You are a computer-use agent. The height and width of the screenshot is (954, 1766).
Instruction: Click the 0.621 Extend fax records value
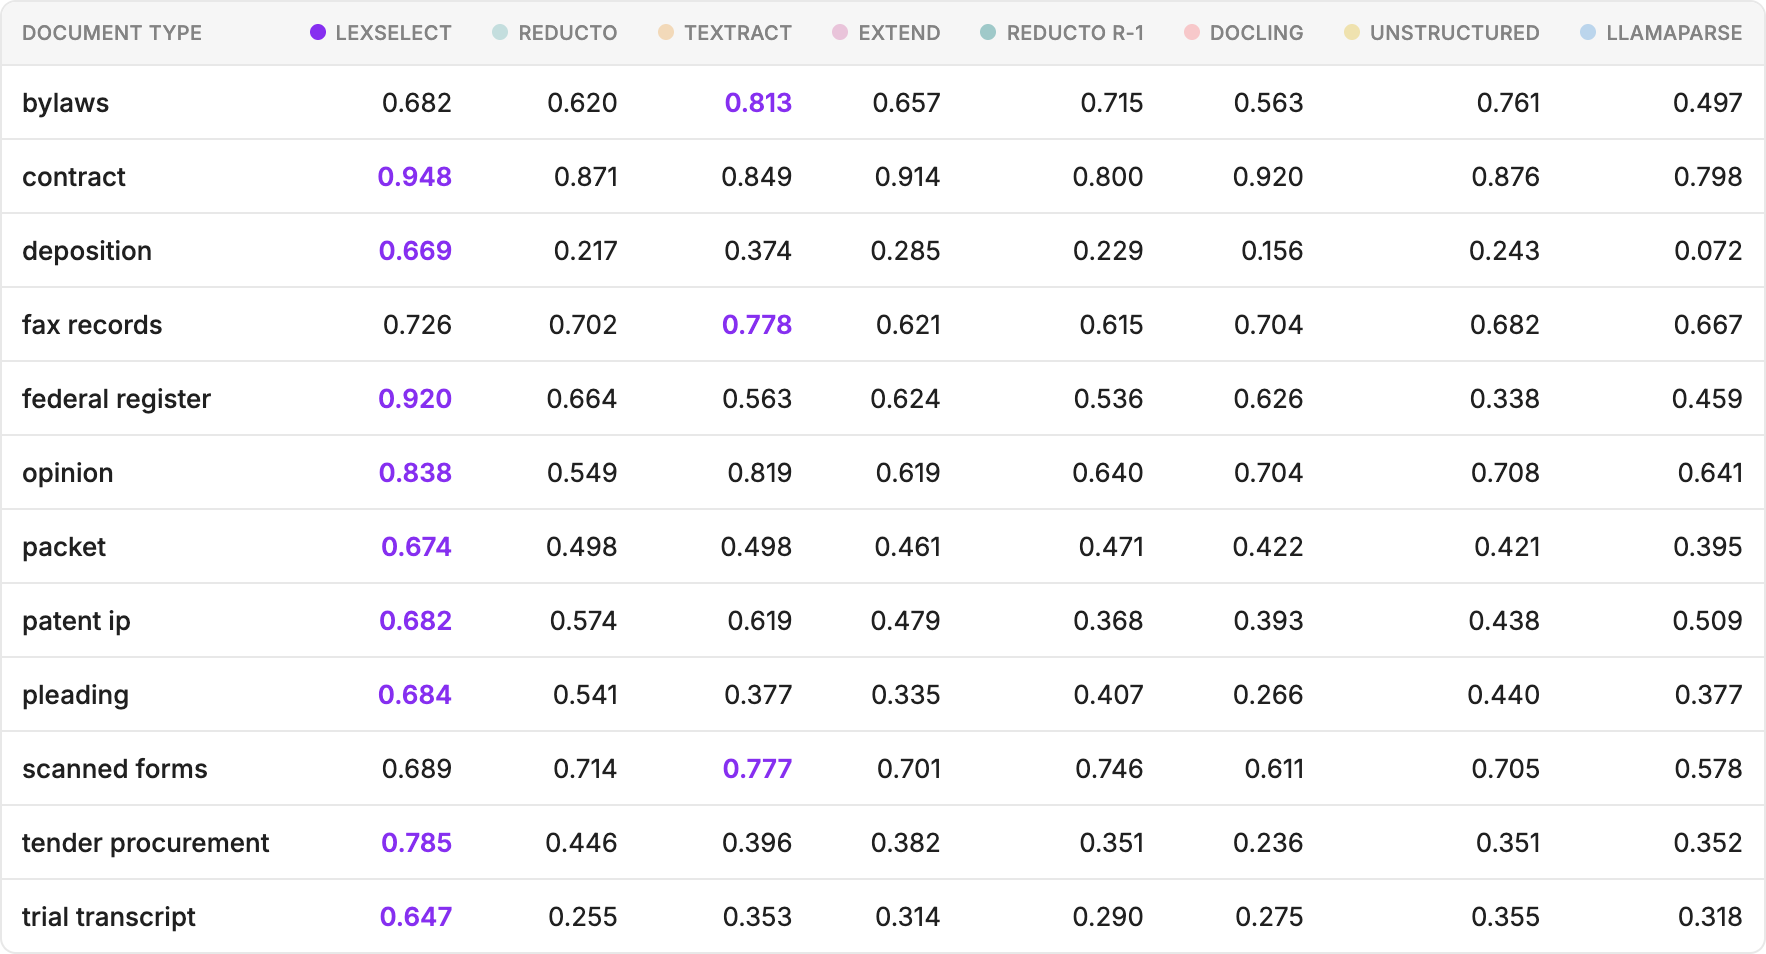(x=908, y=325)
